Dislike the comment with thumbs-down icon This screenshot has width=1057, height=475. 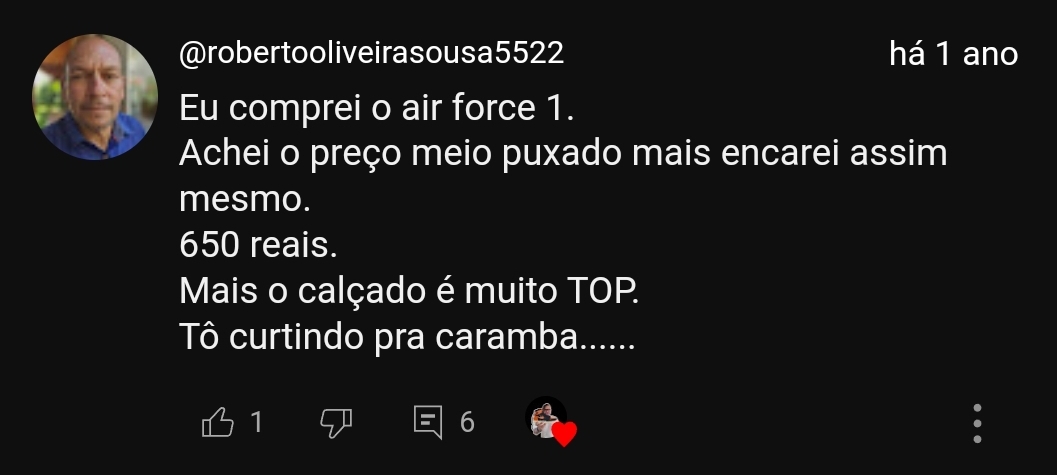pyautogui.click(x=336, y=423)
